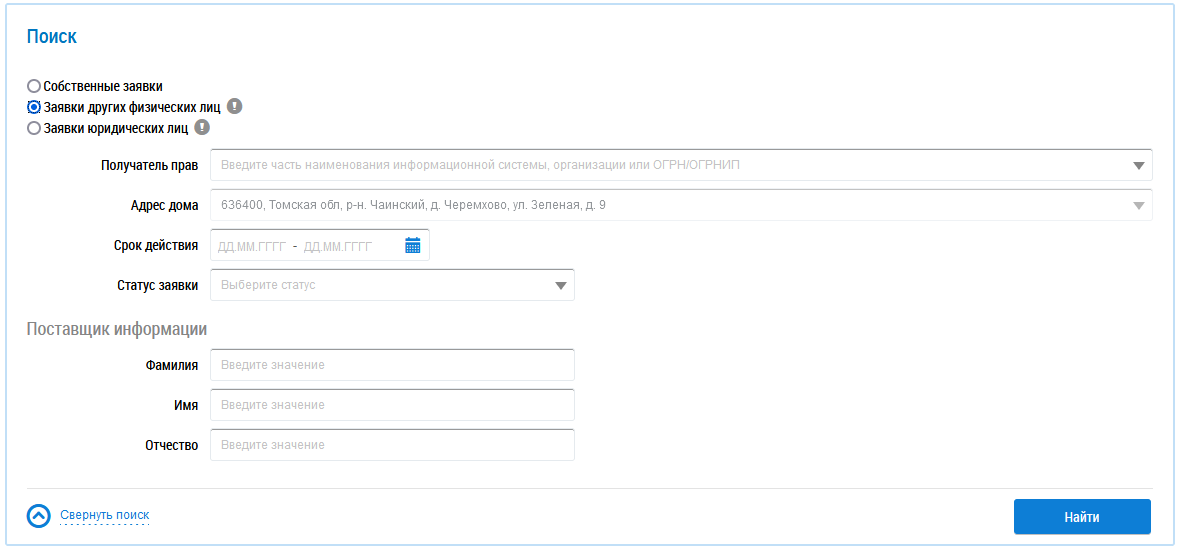This screenshot has width=1181, height=549.
Task: Click the calendar icon in Срок действия
Action: pos(412,246)
